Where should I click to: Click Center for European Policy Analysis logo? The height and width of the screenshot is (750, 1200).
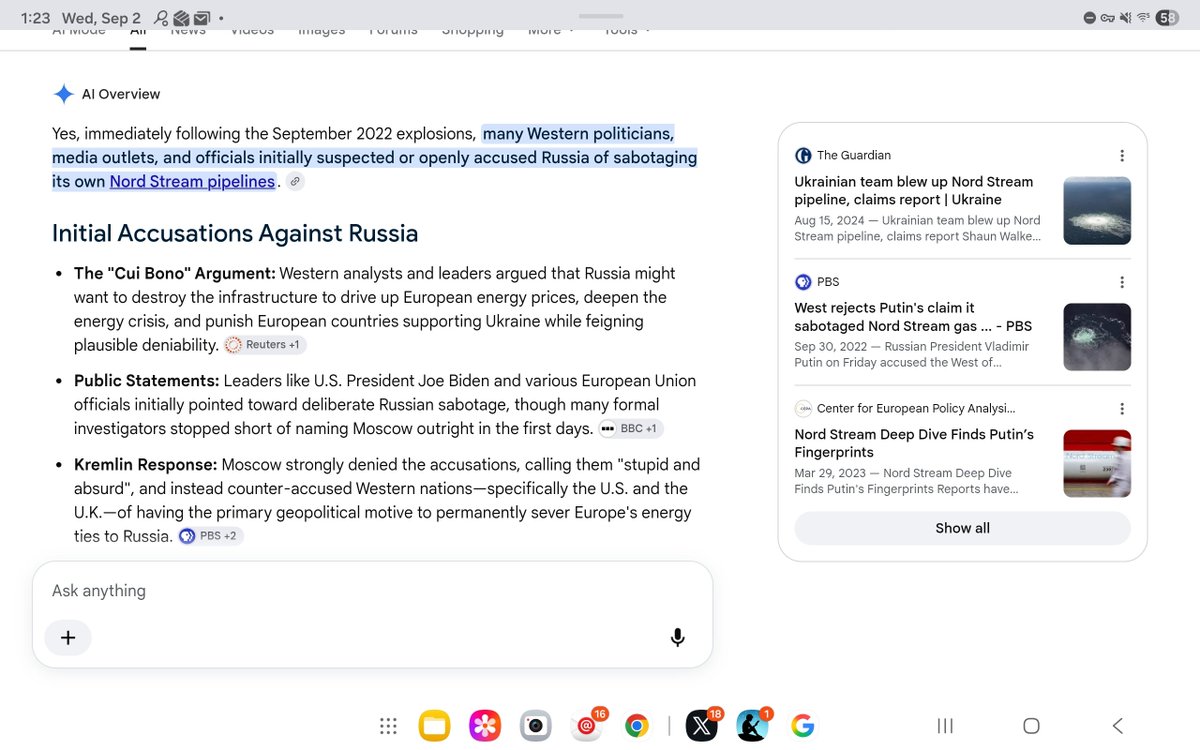pyautogui.click(x=803, y=409)
